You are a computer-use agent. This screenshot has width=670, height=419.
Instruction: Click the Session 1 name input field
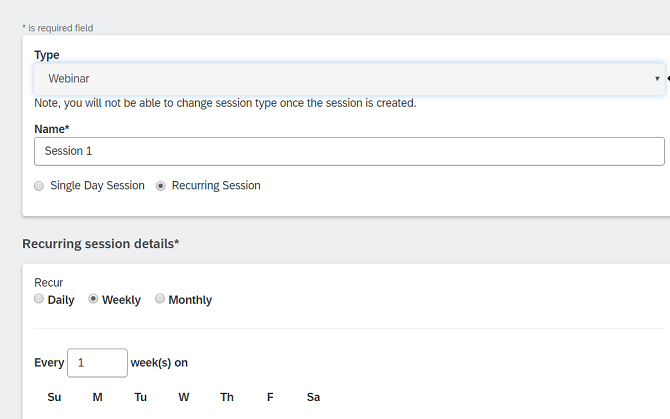coord(349,151)
